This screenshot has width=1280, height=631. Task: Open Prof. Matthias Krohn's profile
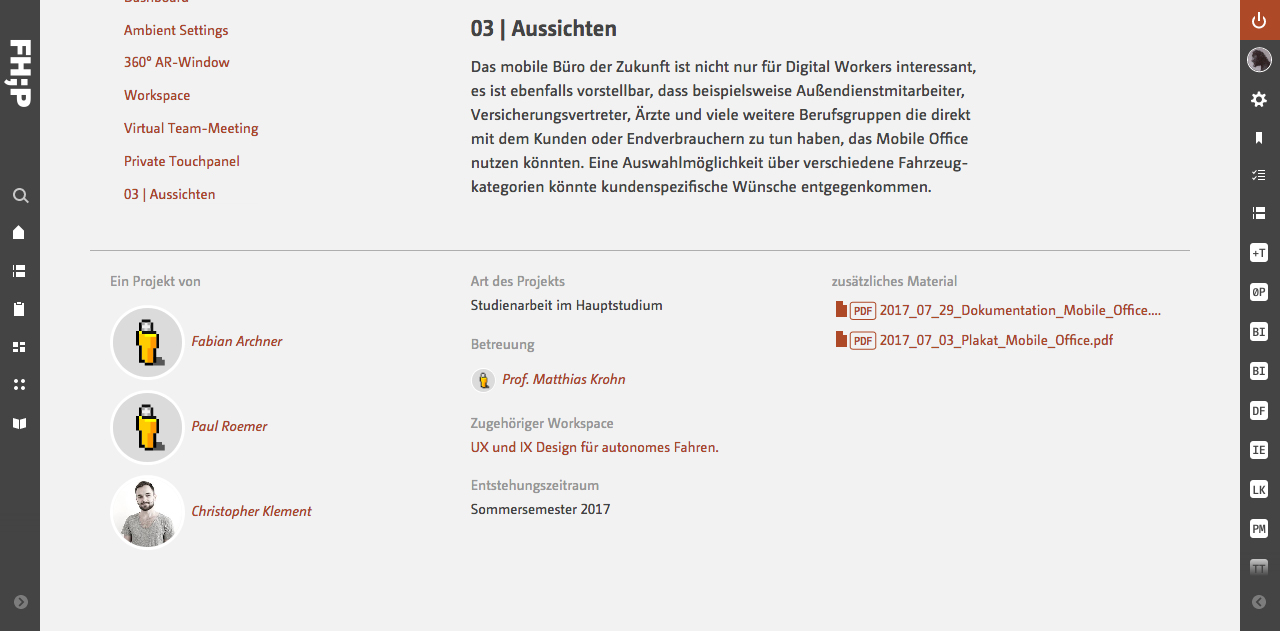tap(564, 380)
